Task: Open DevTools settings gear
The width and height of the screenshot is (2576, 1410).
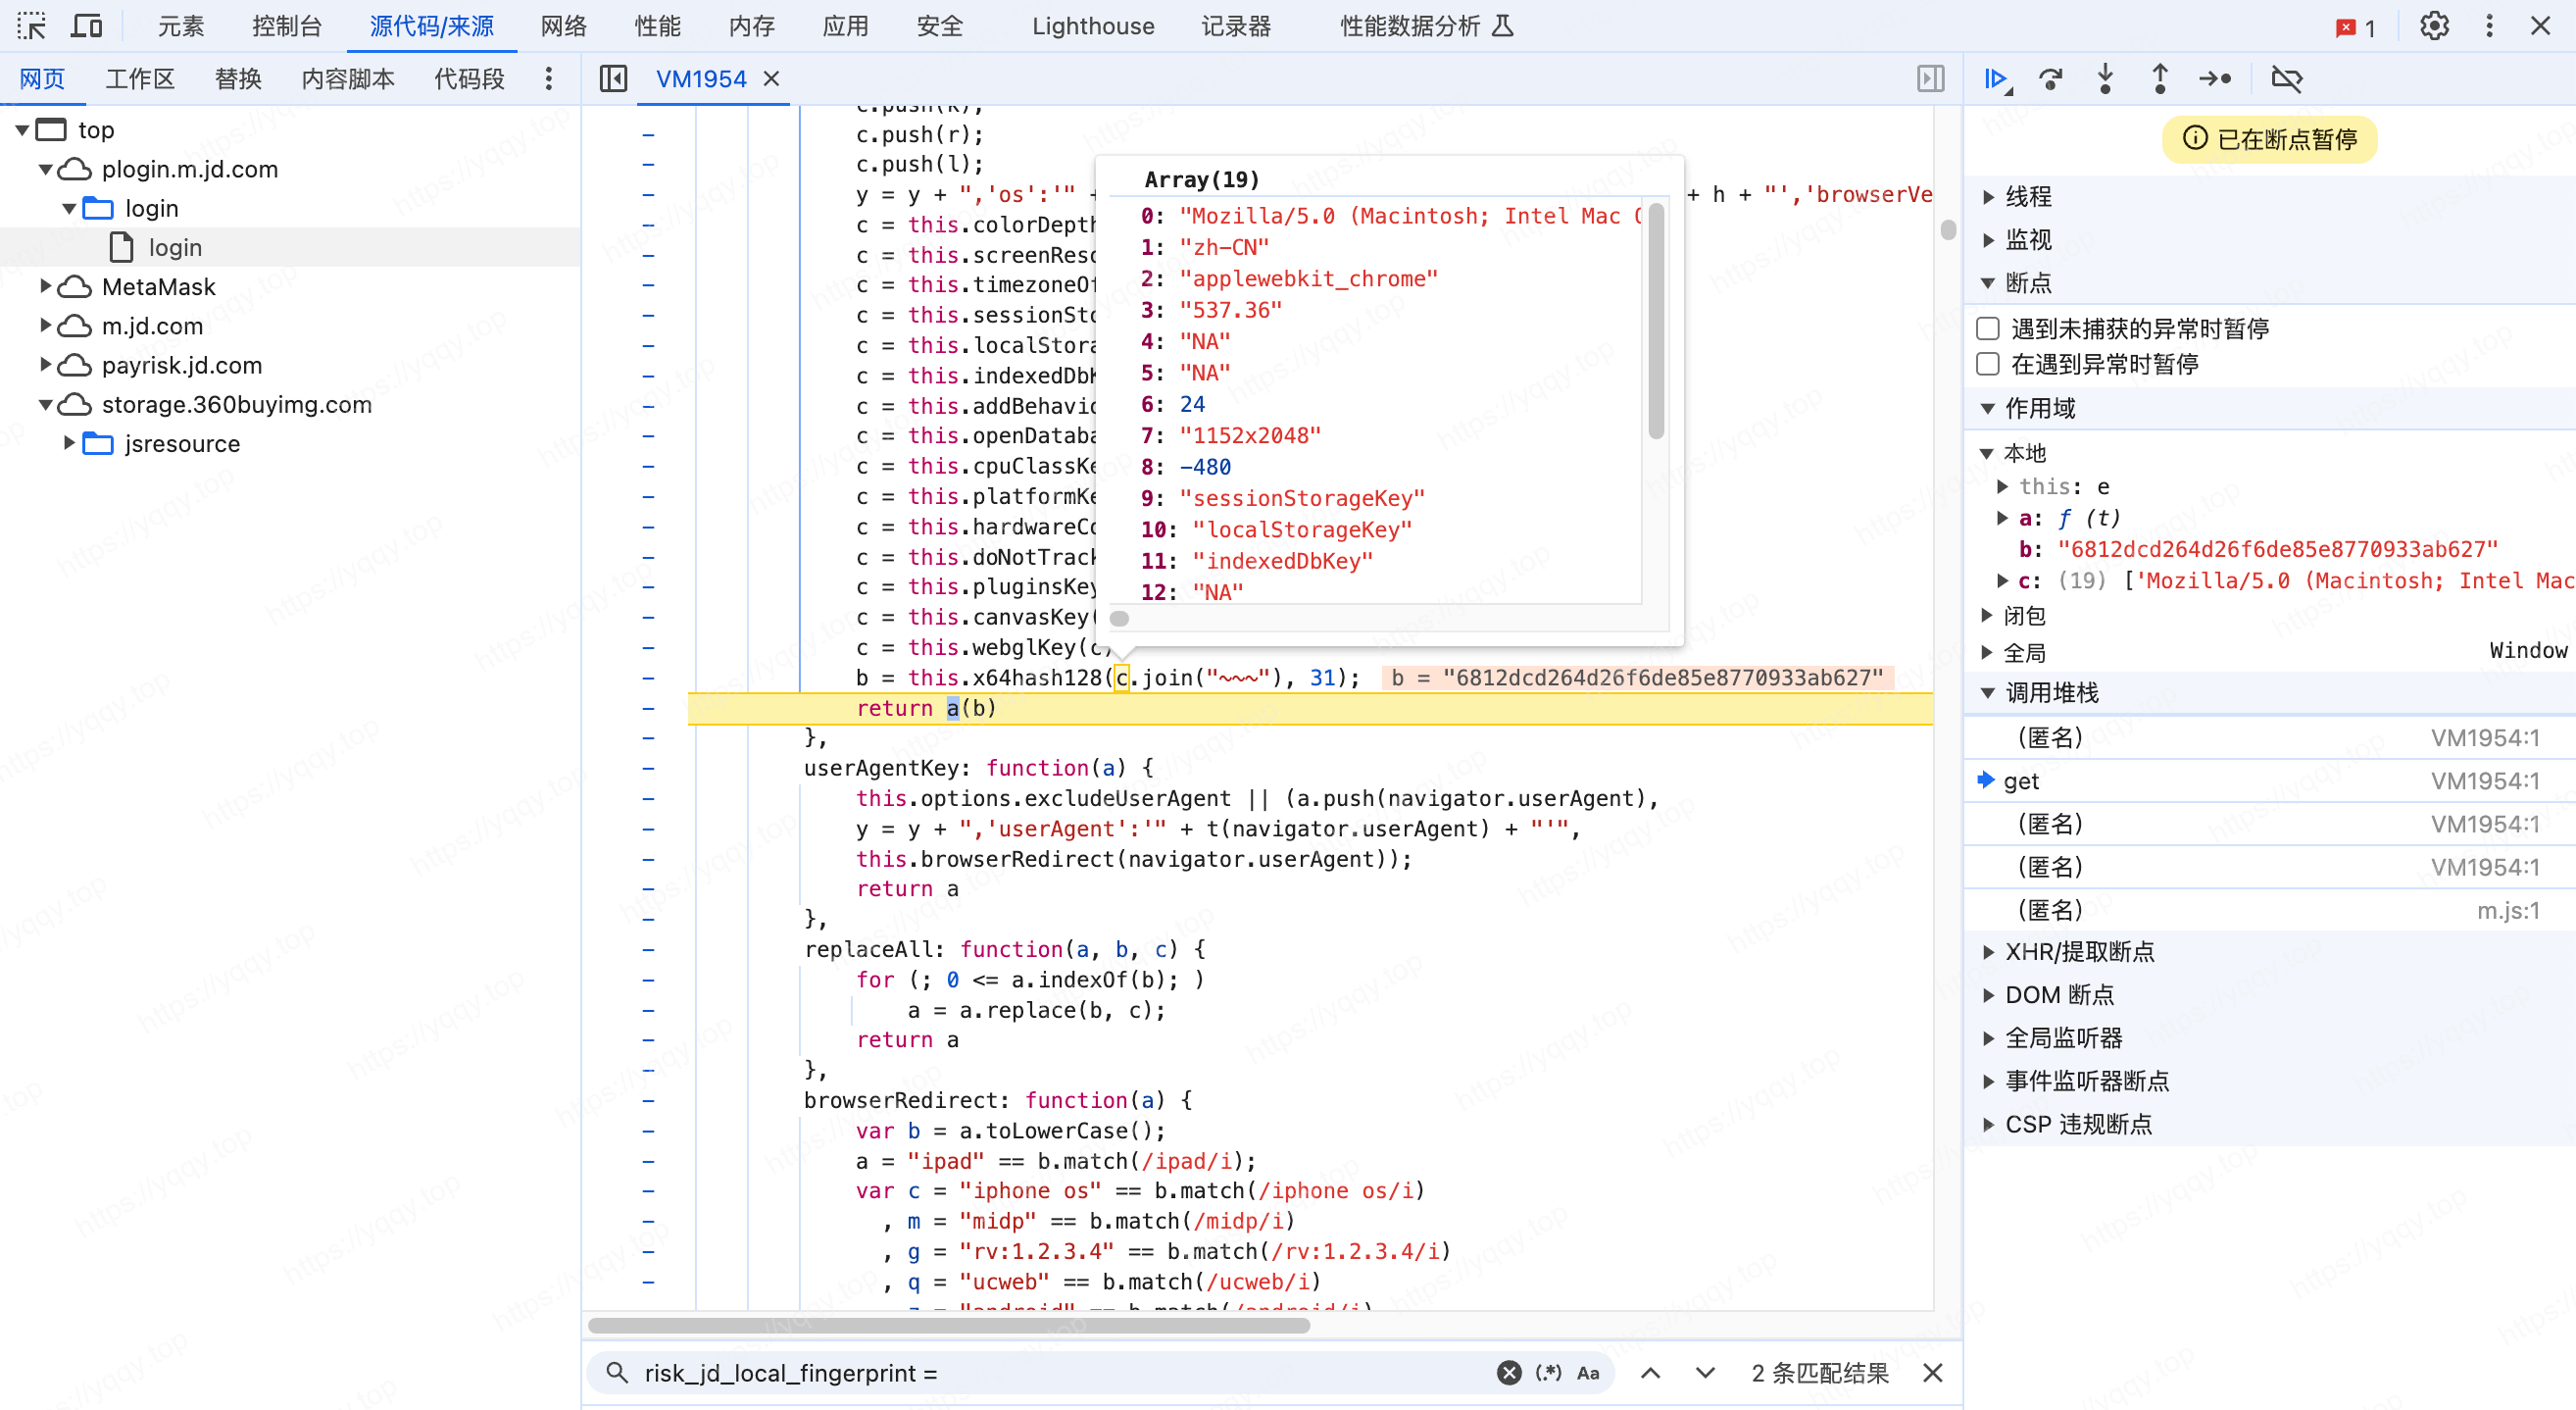Action: point(2434,26)
